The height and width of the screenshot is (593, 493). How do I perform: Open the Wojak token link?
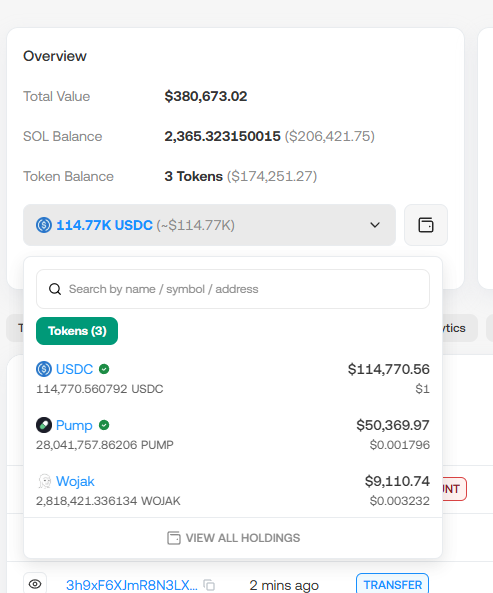(75, 481)
